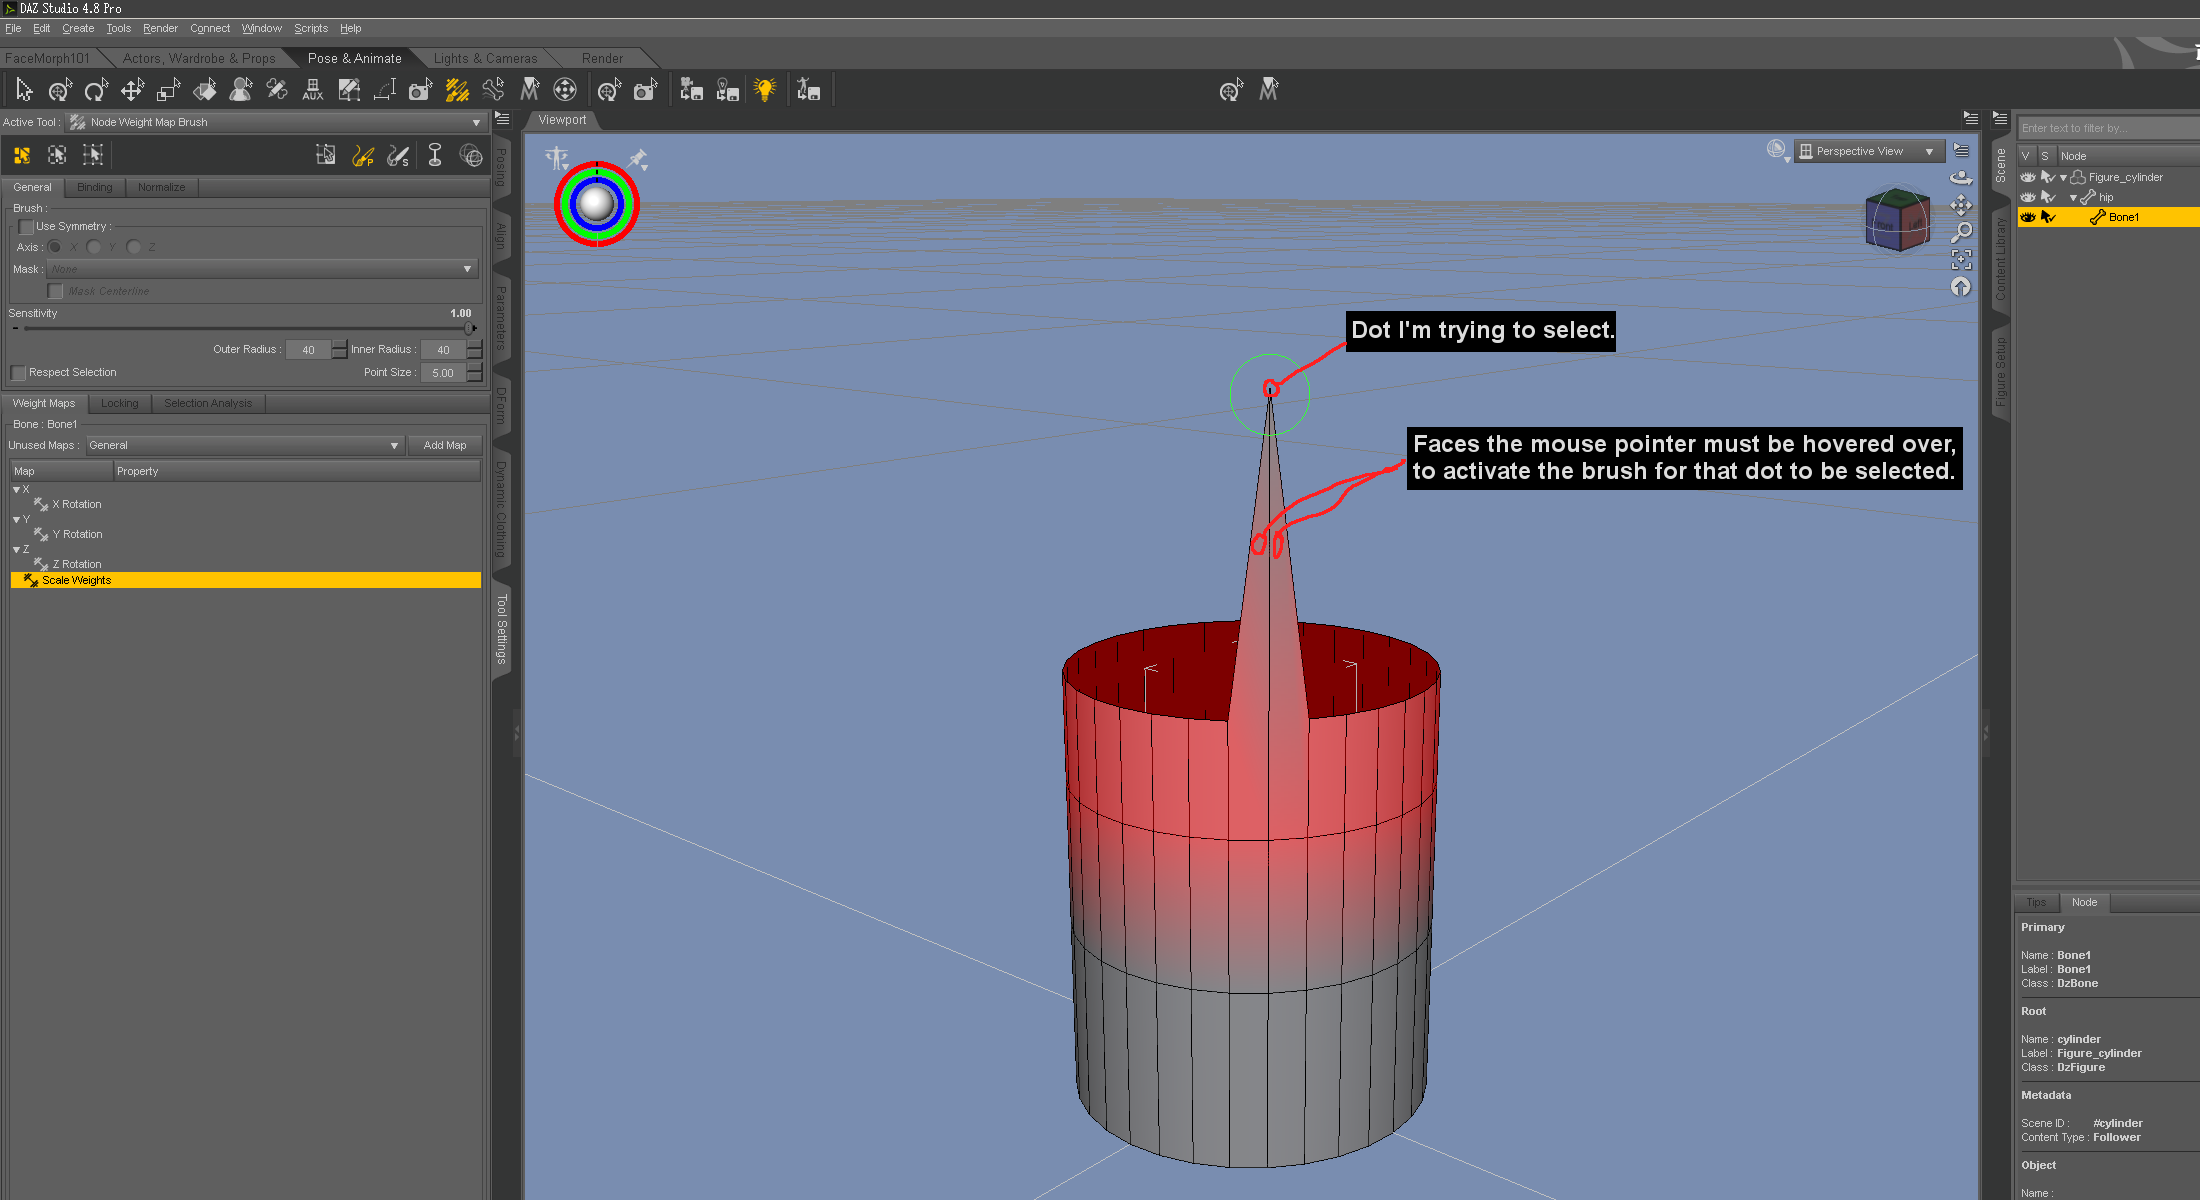The height and width of the screenshot is (1200, 2200).
Task: Click the viewport zoom magnifier icon
Action: pyautogui.click(x=1961, y=232)
